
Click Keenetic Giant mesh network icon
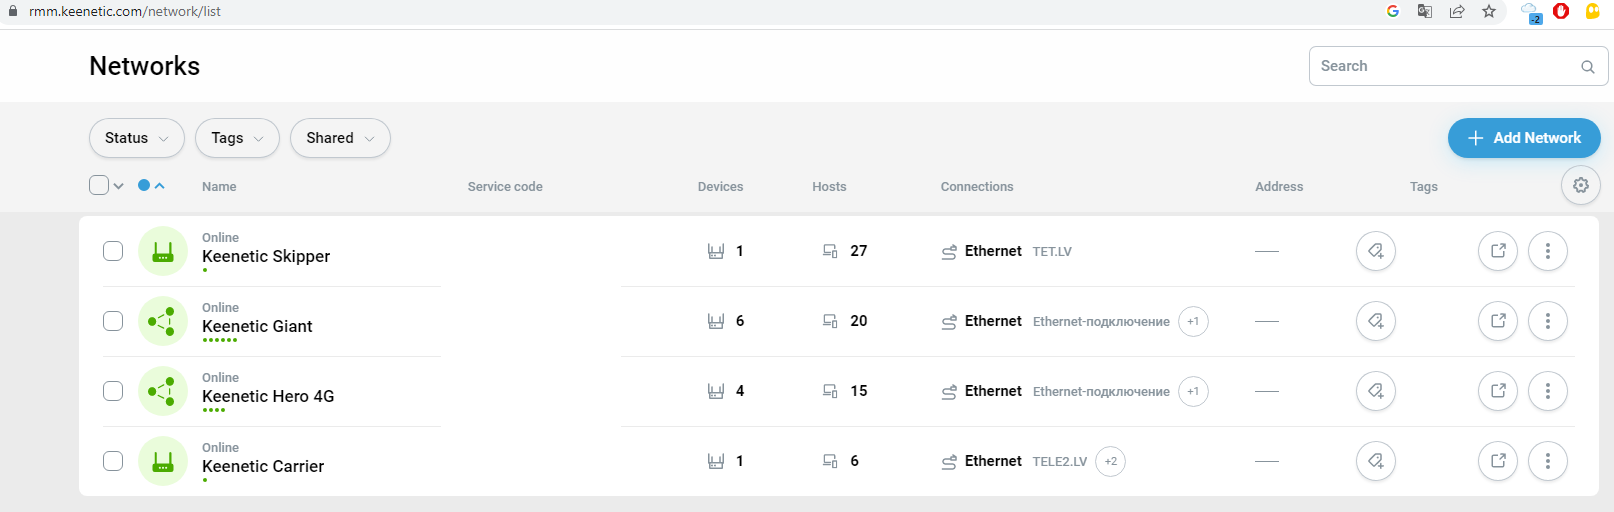[162, 321]
